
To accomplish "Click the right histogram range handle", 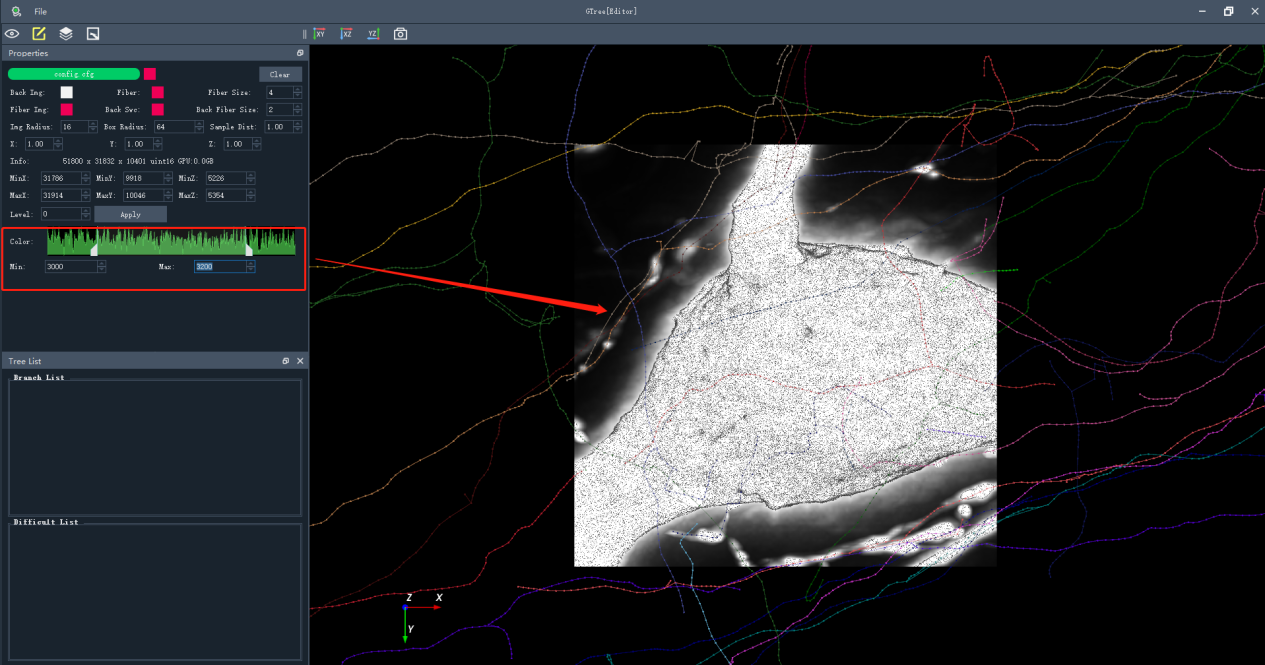I will [x=249, y=249].
